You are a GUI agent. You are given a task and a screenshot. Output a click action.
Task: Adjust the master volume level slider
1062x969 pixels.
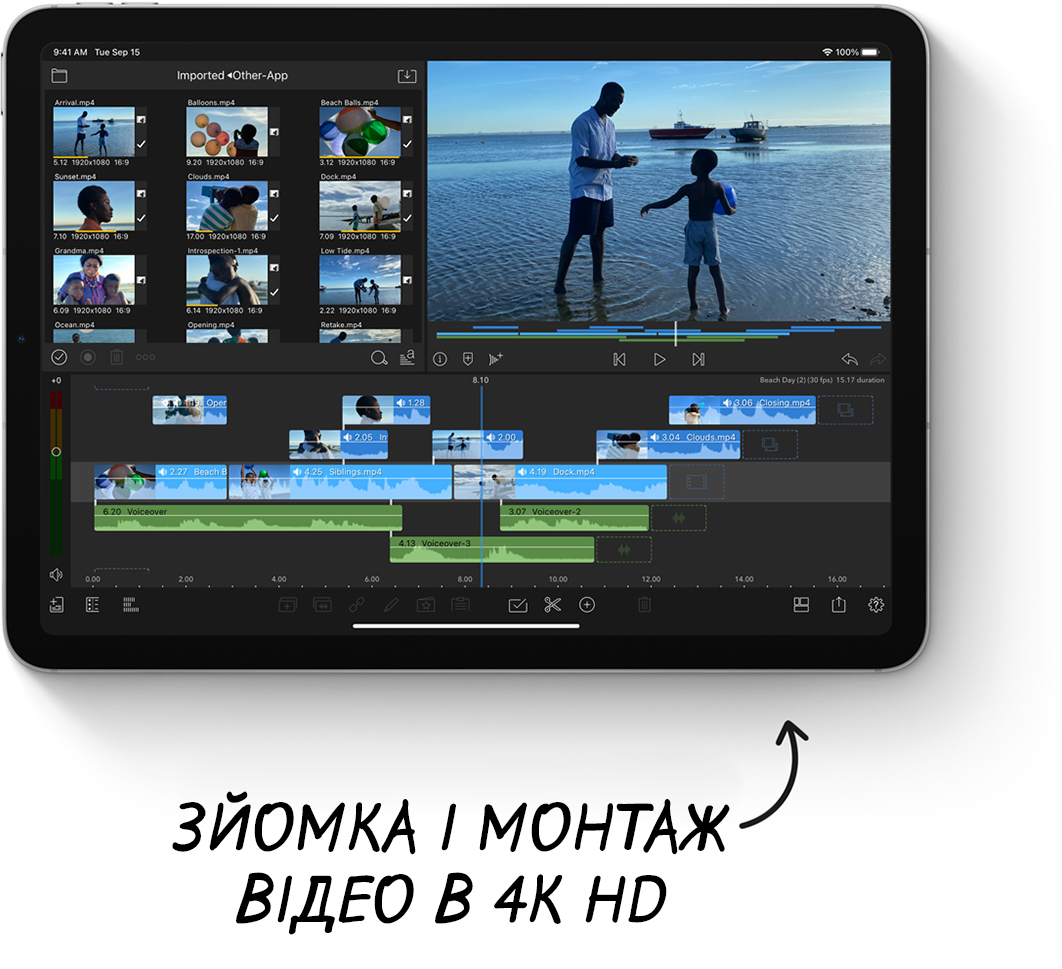tap(56, 451)
